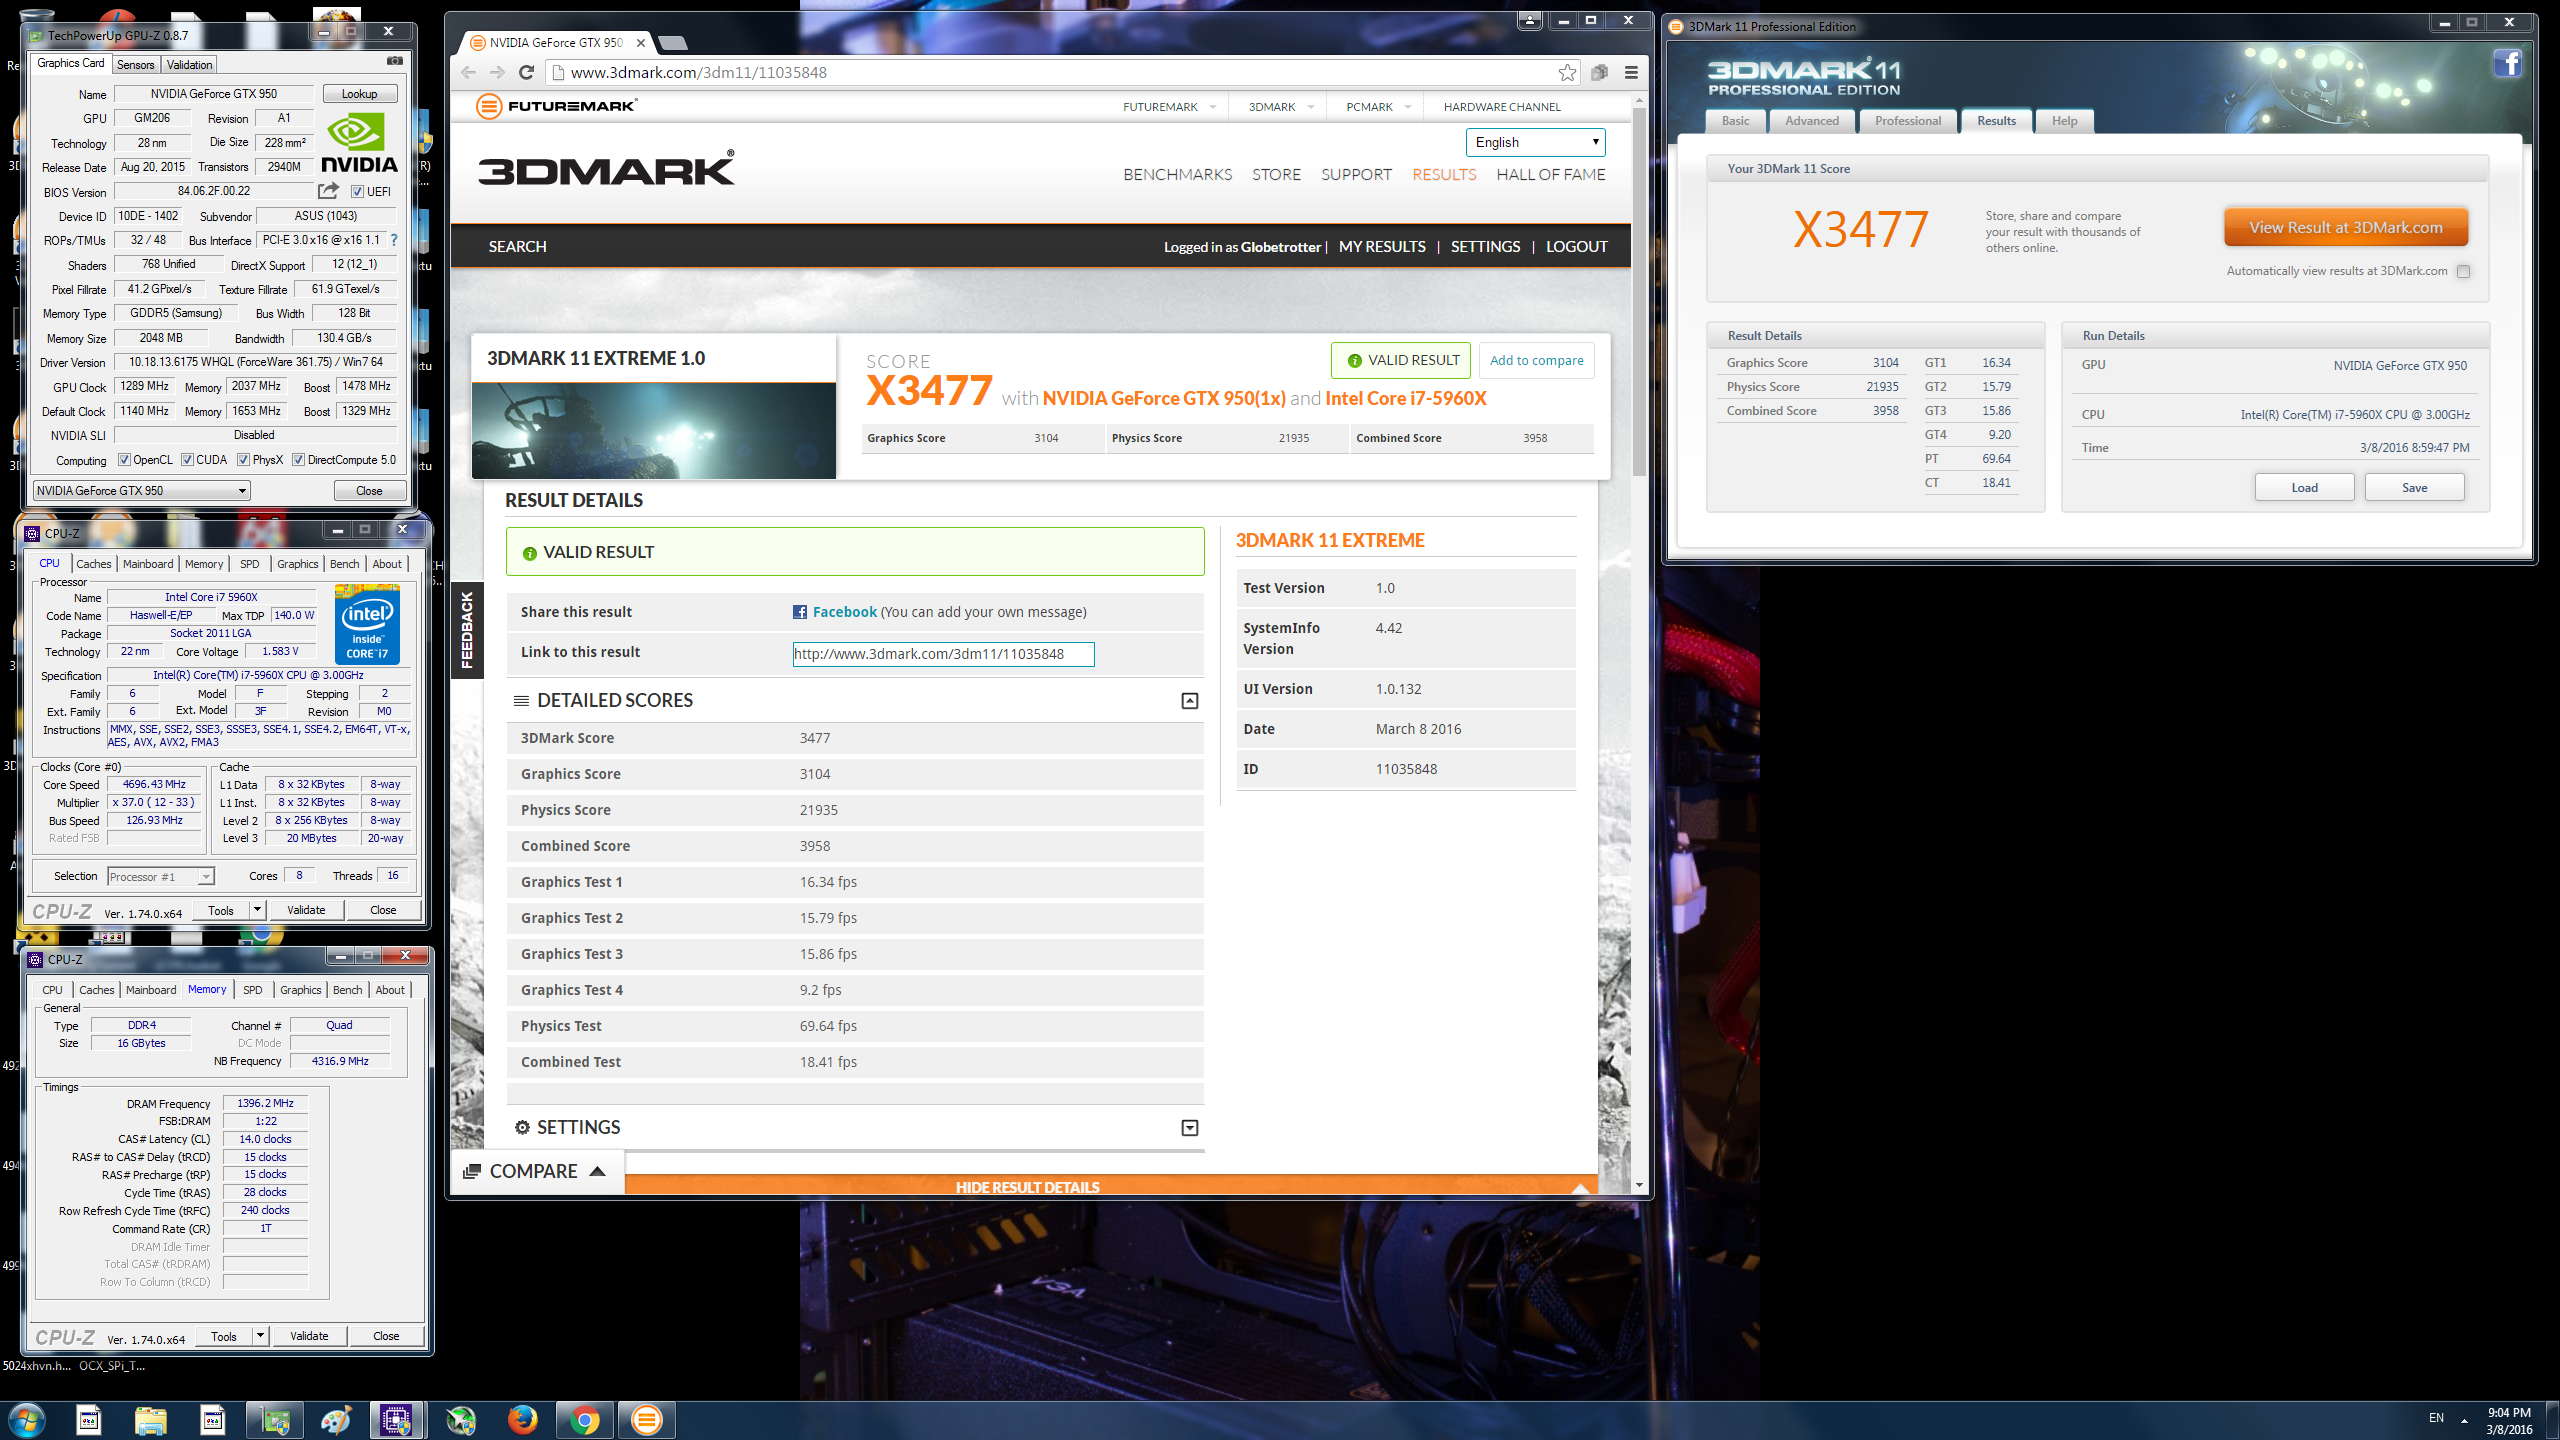2560x1440 pixels.
Task: Click the Facebook icon in 3DMark 11 window
Action: click(2507, 64)
